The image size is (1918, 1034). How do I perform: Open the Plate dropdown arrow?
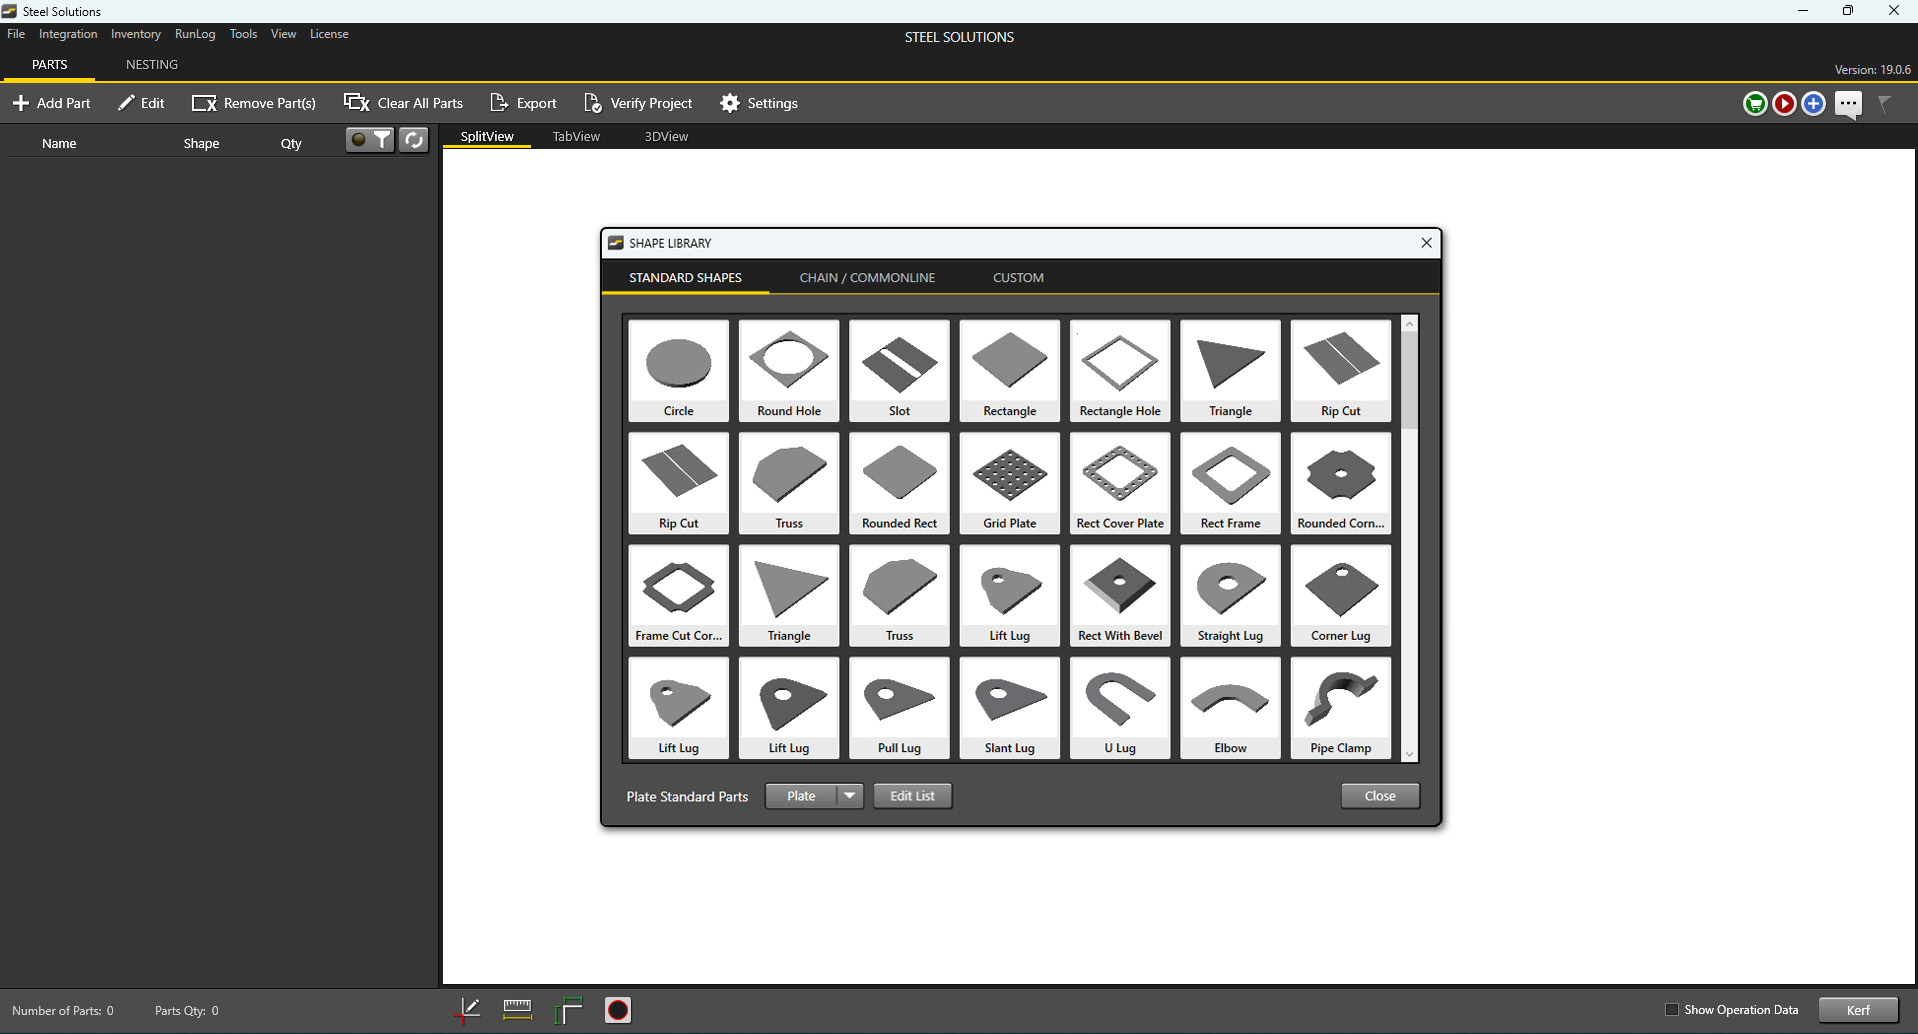tap(849, 796)
